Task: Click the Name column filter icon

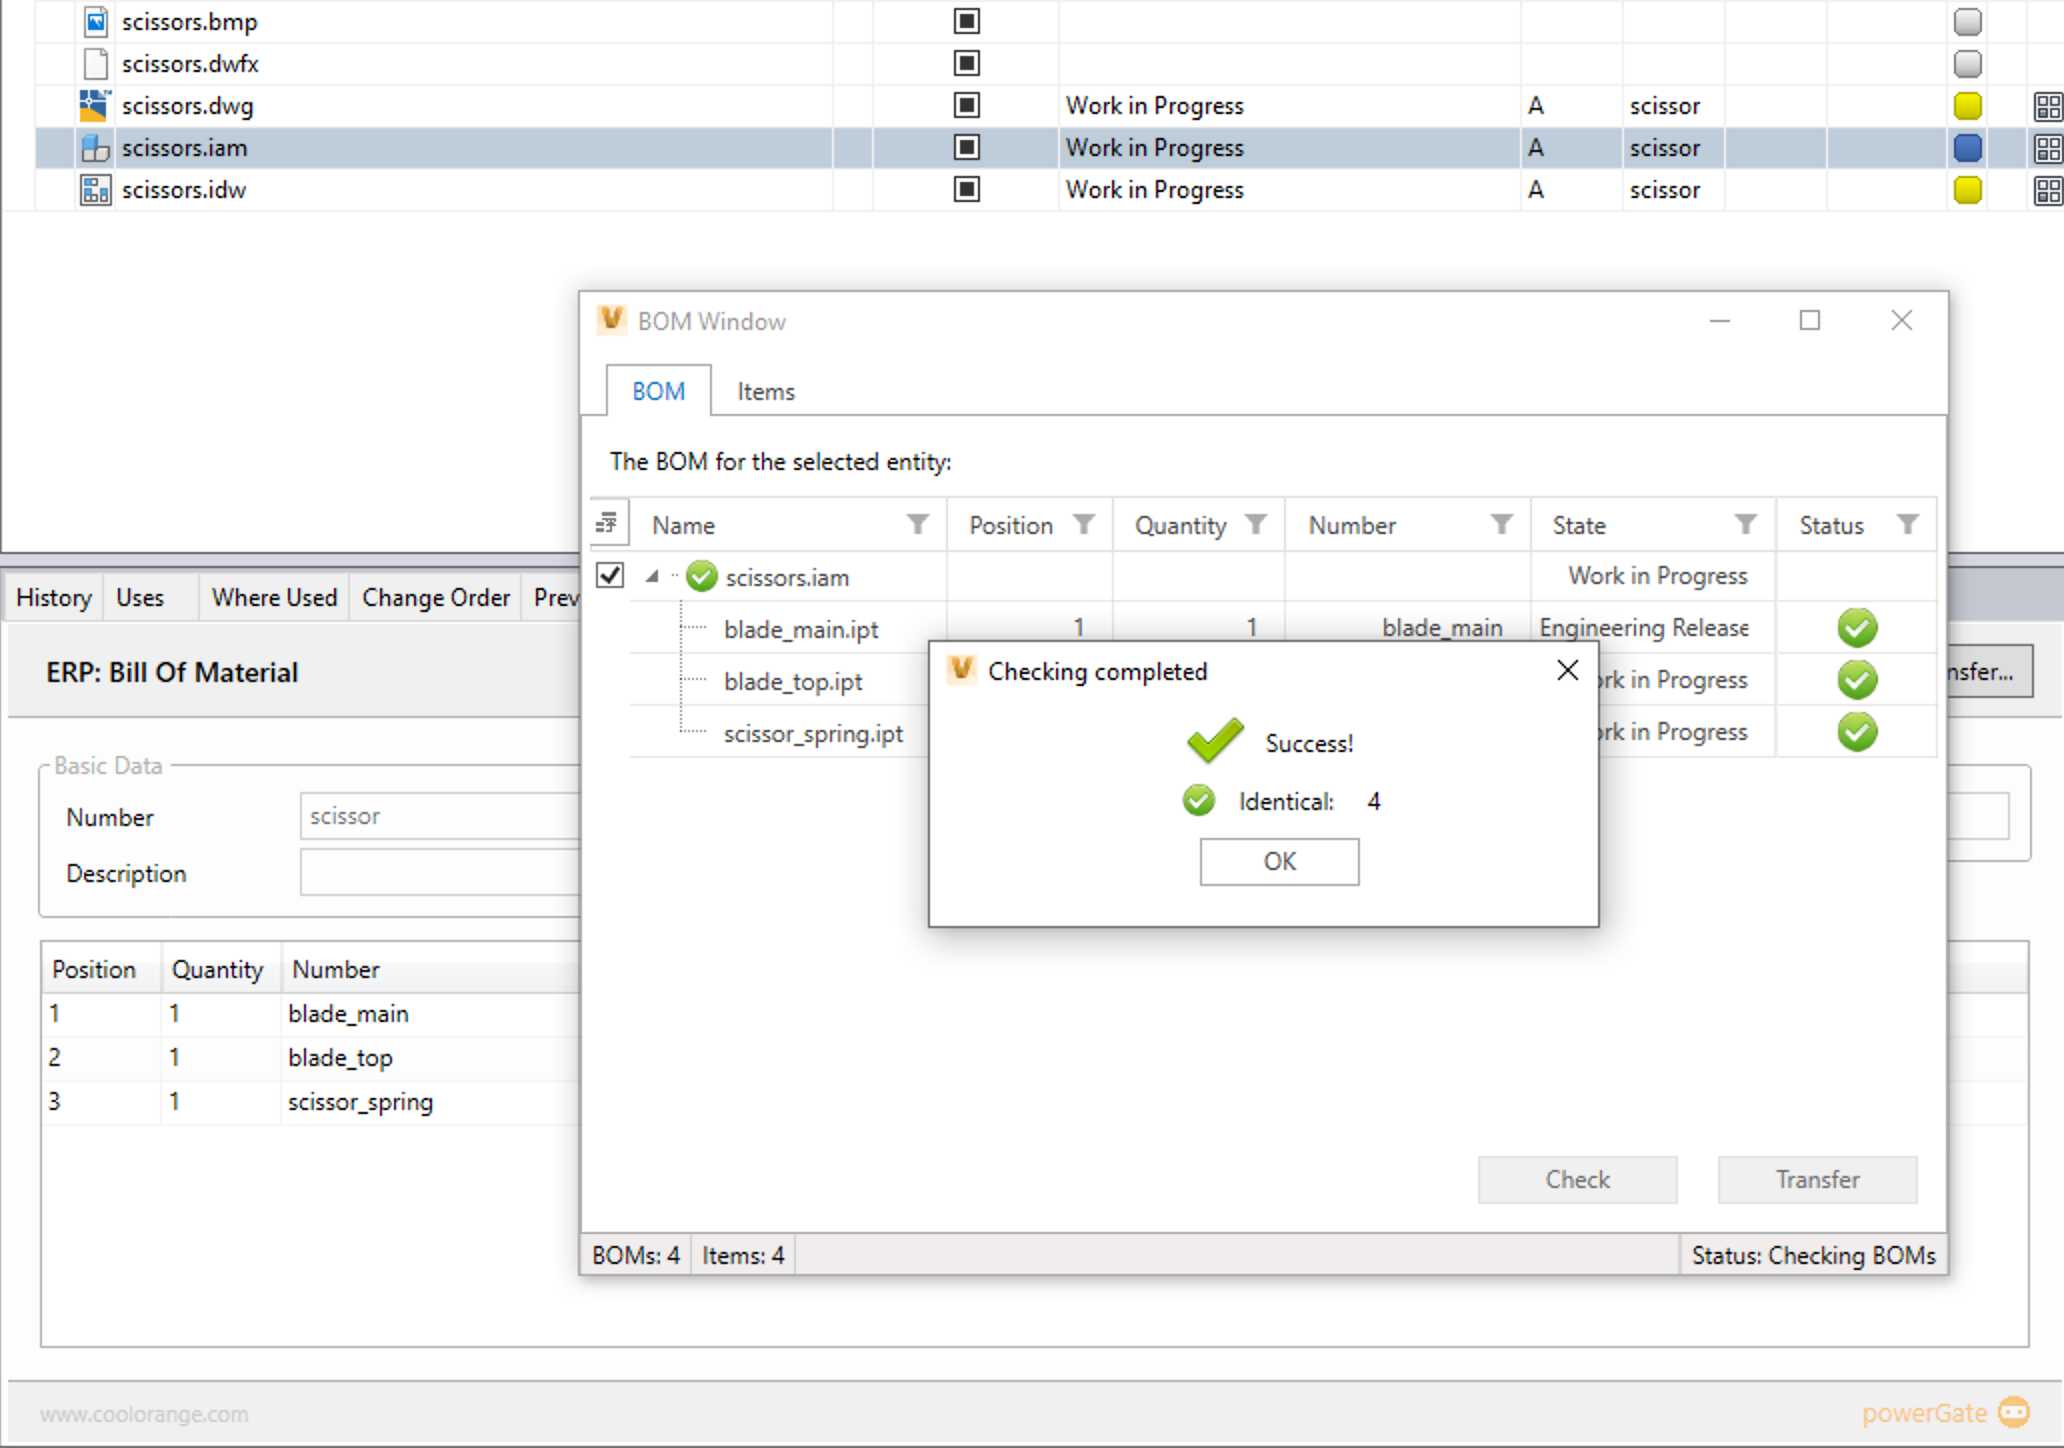Action: pyautogui.click(x=917, y=524)
